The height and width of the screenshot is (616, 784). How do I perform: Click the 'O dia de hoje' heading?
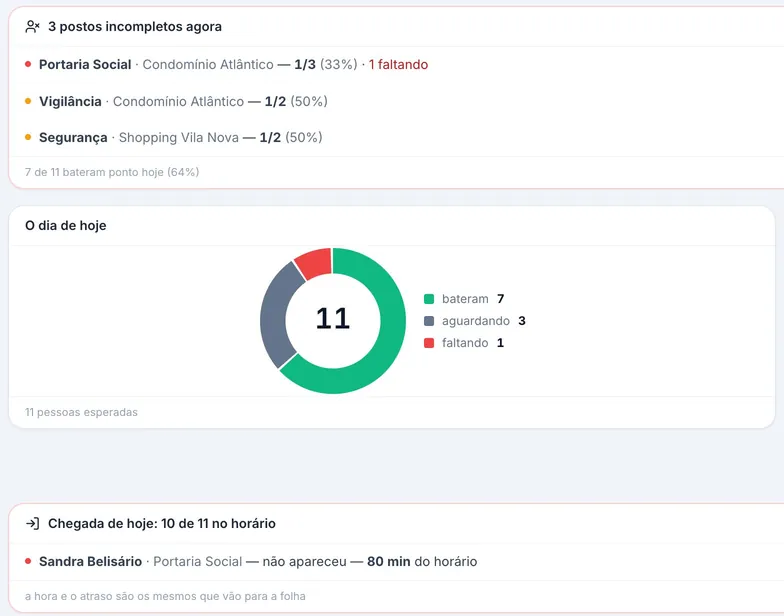pos(66,226)
